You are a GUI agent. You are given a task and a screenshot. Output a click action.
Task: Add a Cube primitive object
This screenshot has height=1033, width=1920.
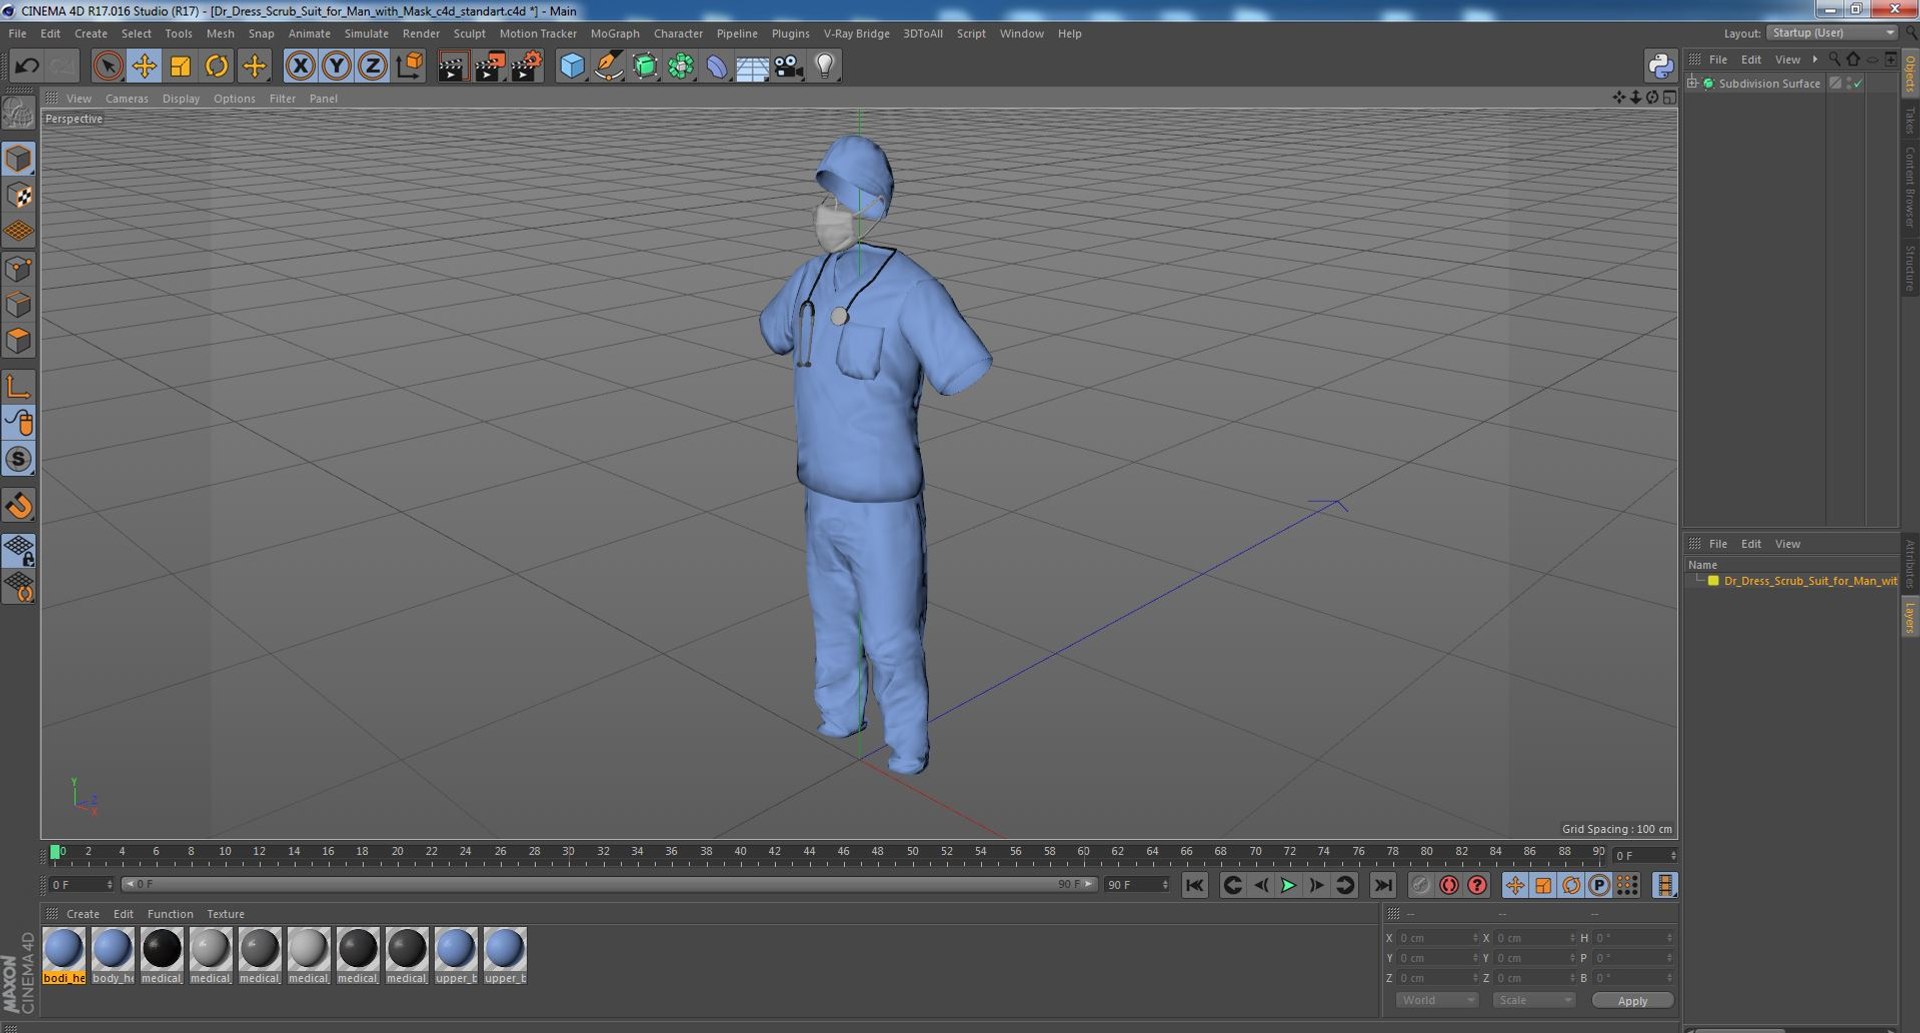pos(572,66)
